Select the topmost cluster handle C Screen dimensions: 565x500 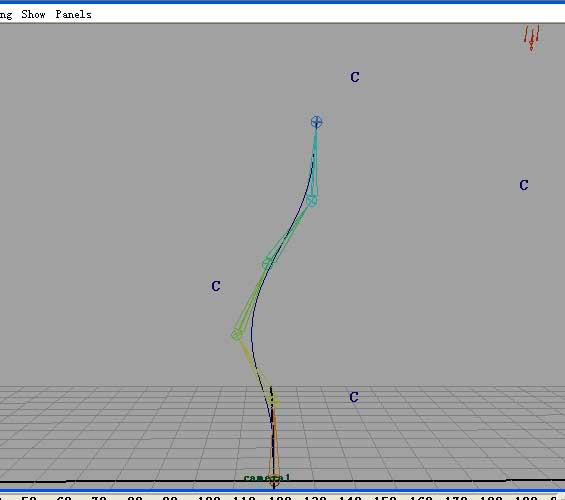355,77
